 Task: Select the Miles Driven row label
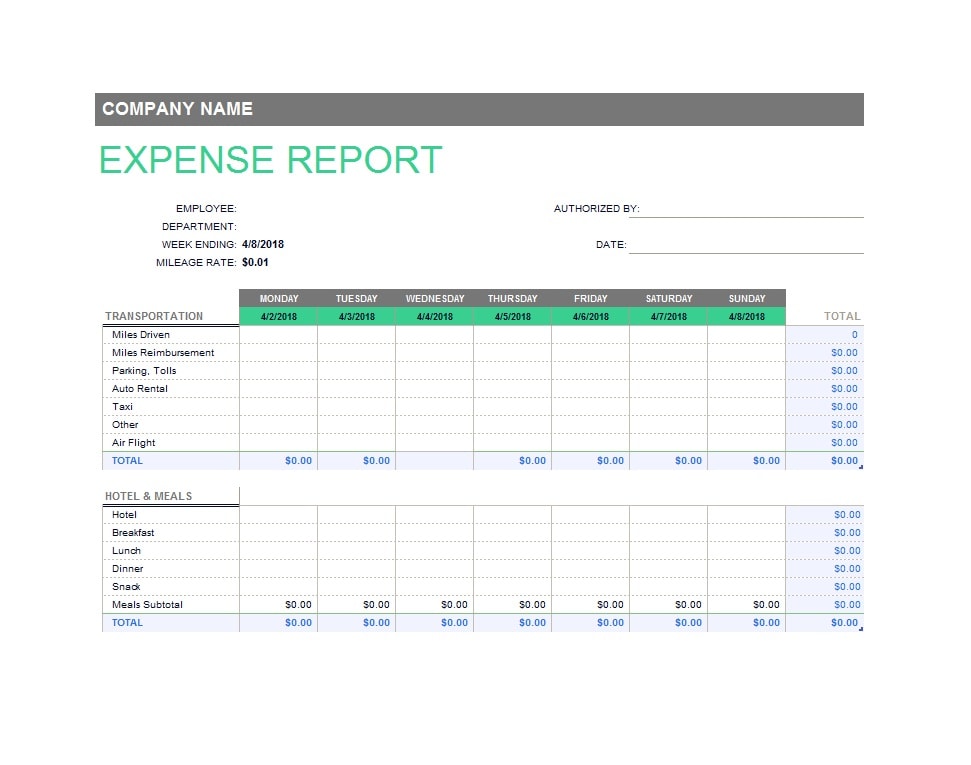[x=141, y=334]
